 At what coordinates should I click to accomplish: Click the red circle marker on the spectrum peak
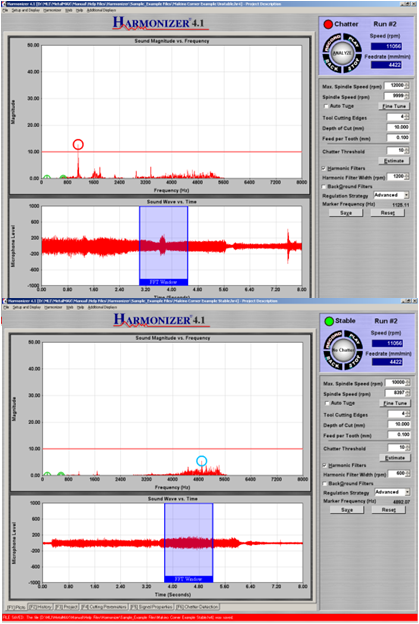click(x=78, y=144)
